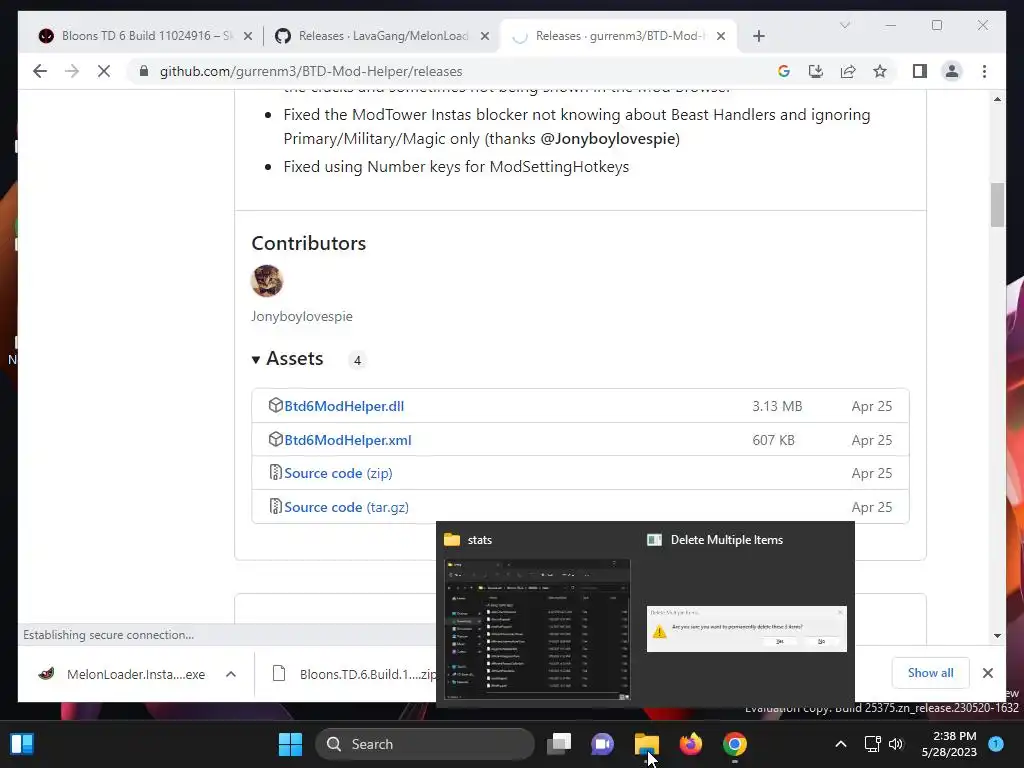Go back using browser back arrow
This screenshot has height=768, width=1024.
(40, 71)
